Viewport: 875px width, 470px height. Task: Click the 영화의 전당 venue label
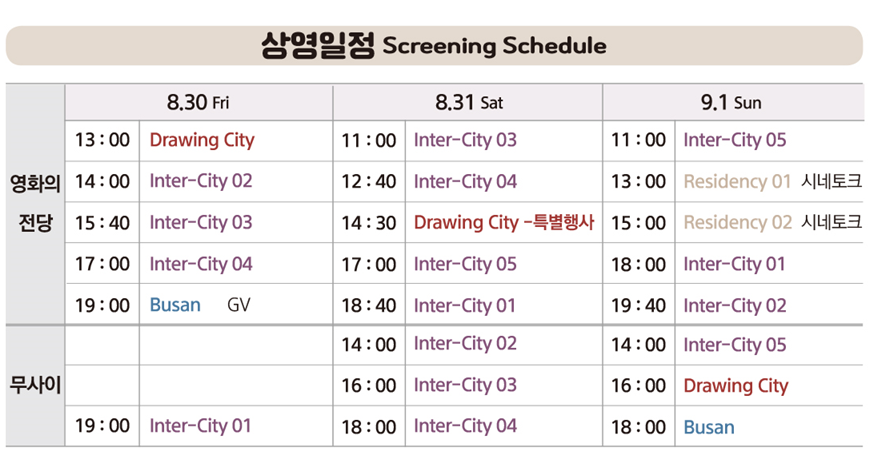pyautogui.click(x=35, y=203)
